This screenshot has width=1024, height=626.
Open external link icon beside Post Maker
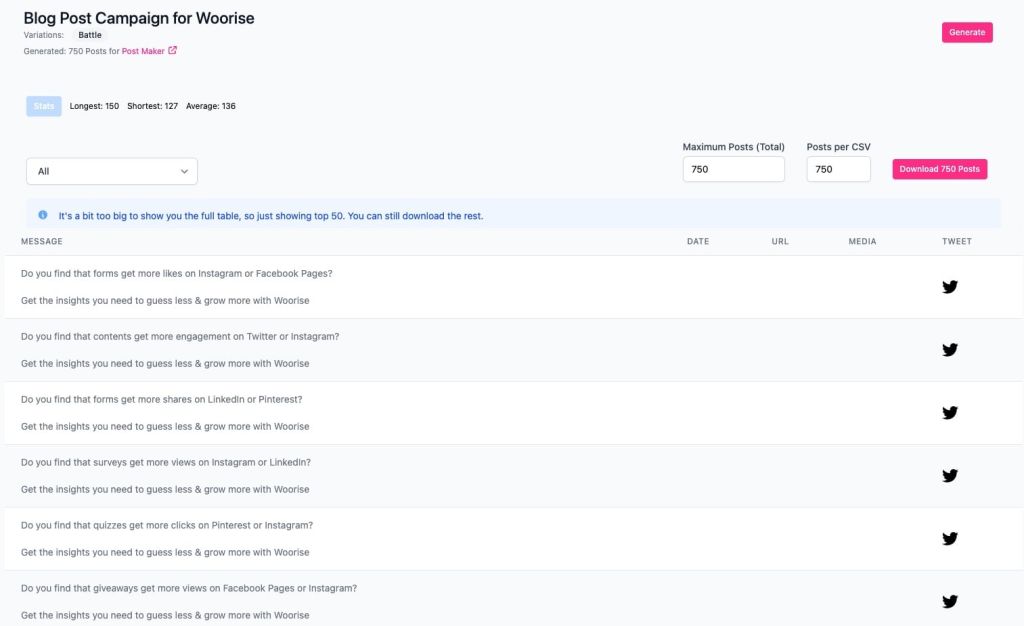[x=172, y=50]
